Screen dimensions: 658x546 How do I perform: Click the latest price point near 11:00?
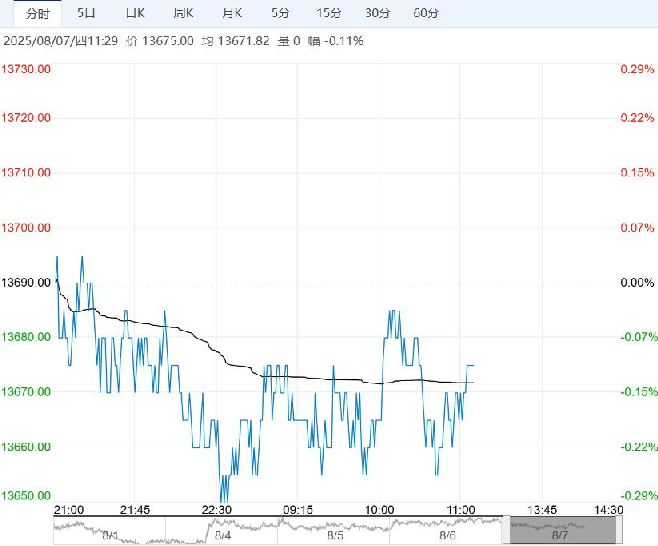click(x=473, y=366)
